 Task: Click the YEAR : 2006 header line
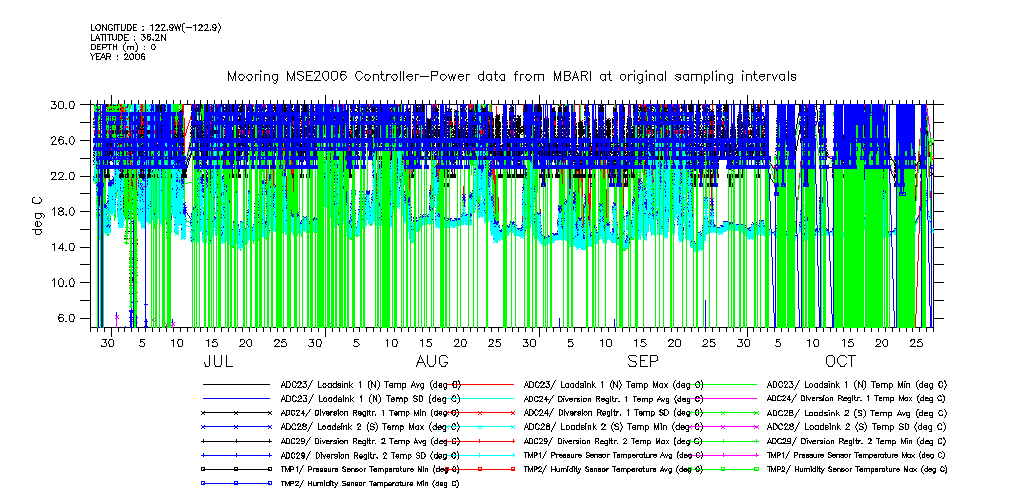tap(118, 57)
